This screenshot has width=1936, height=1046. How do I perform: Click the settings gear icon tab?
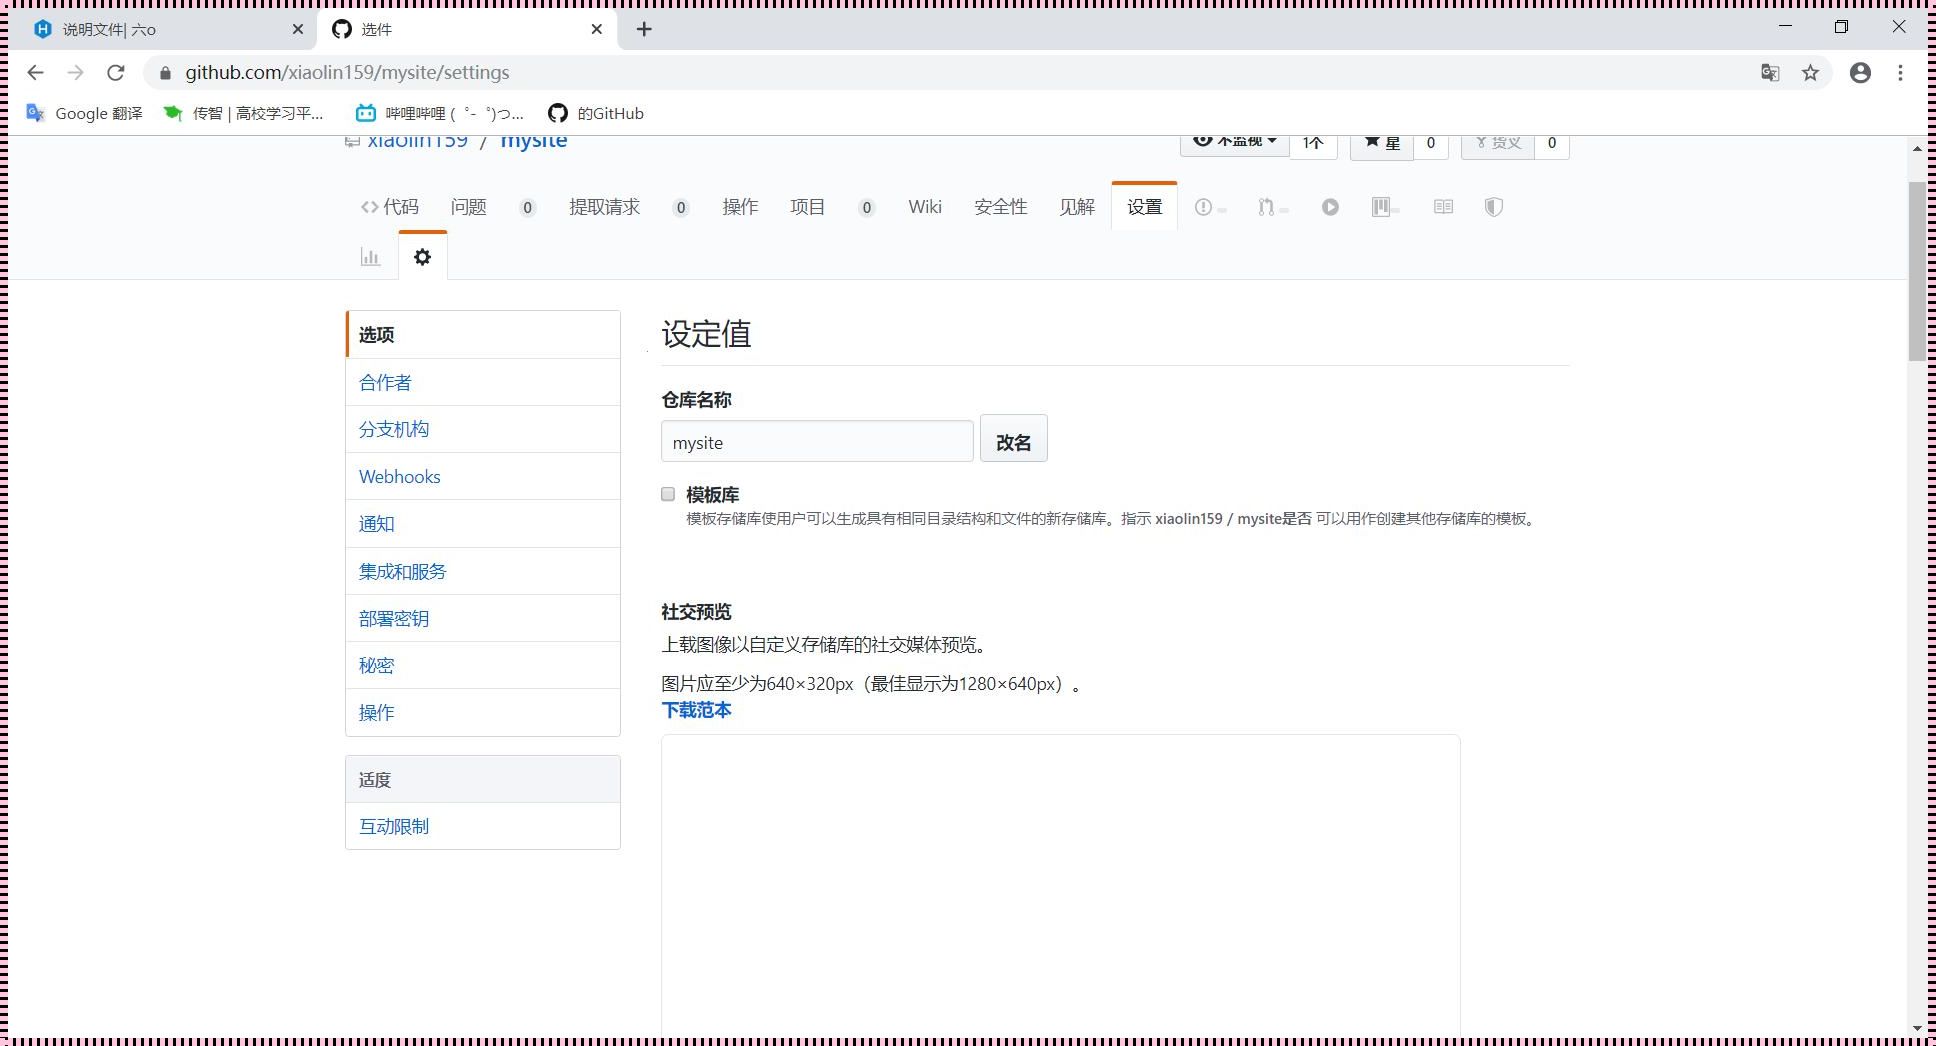[422, 257]
